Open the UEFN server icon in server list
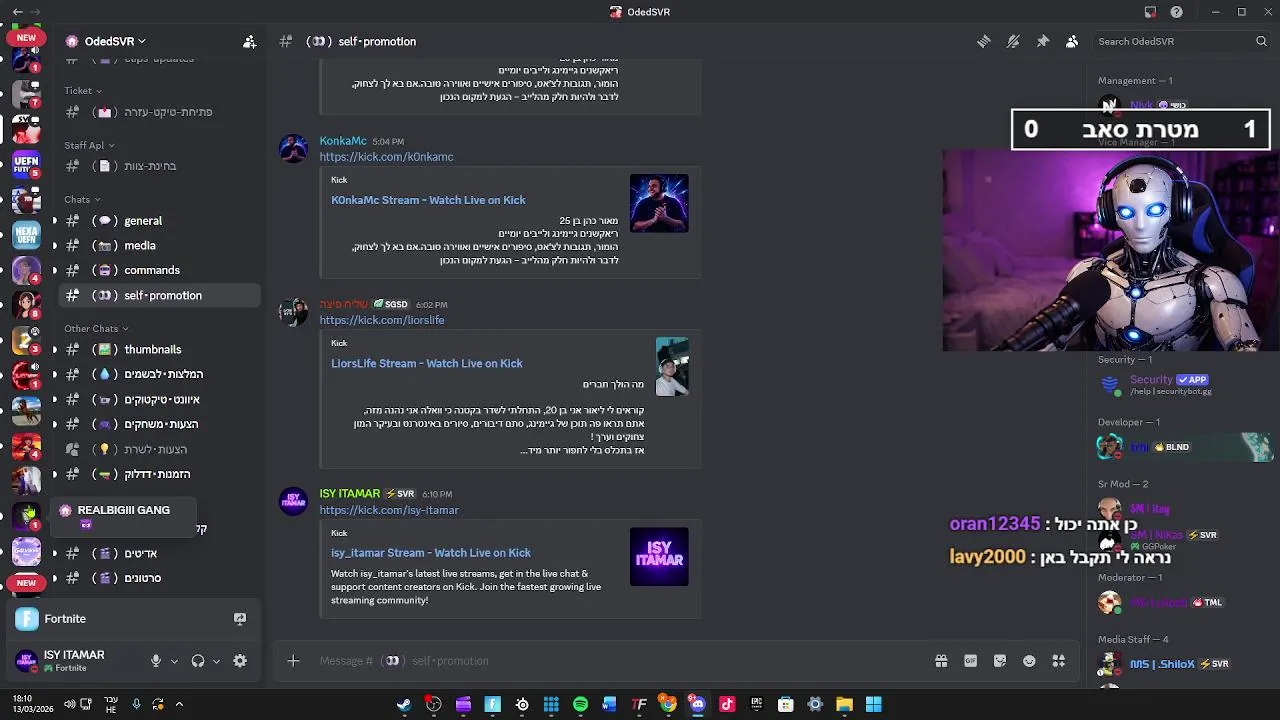 26,166
